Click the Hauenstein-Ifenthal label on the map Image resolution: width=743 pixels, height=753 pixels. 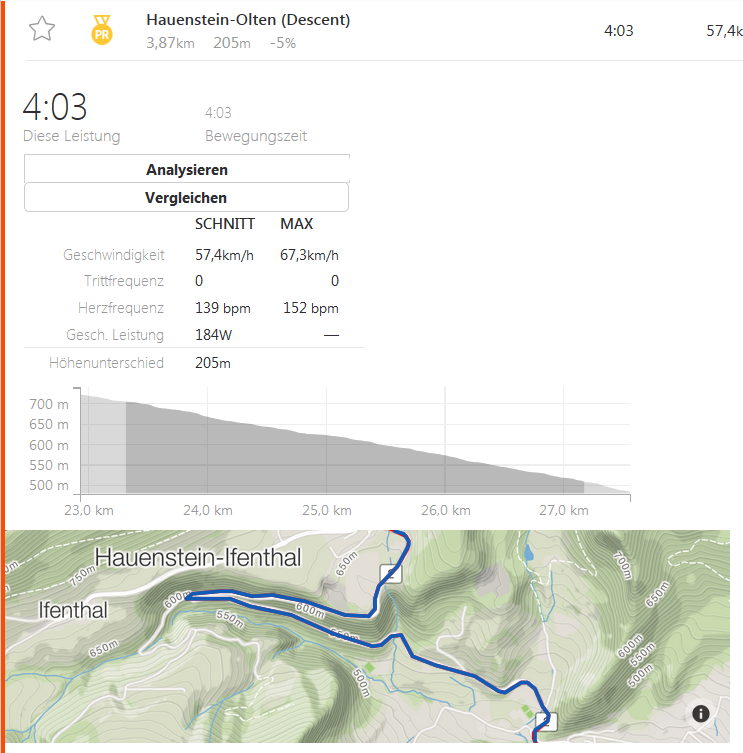[x=197, y=557]
